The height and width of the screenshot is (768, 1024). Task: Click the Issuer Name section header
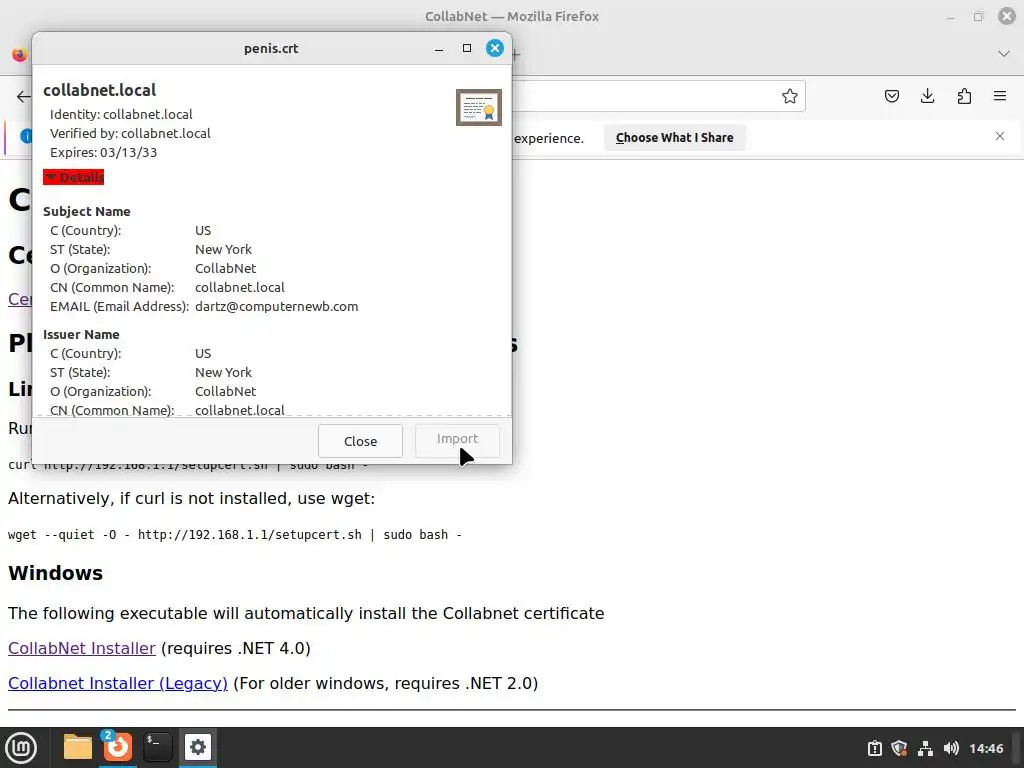point(81,334)
